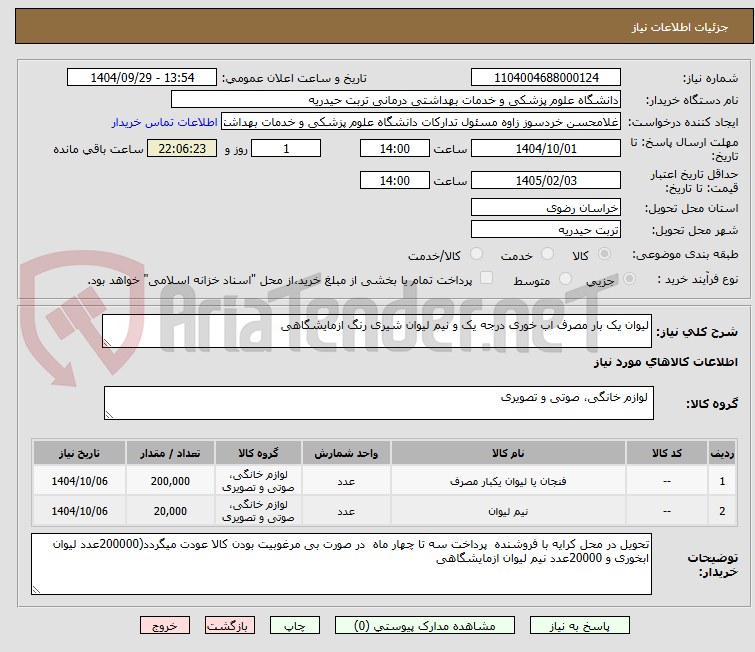The height and width of the screenshot is (652, 755).
Task: Click the price validity time field beside 1405/02/03
Action: click(x=395, y=180)
